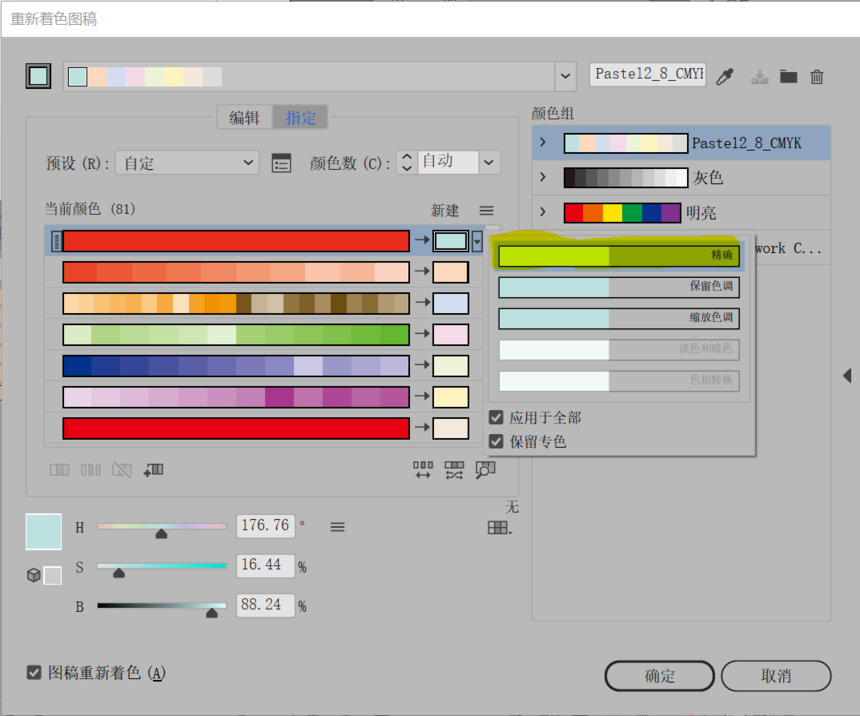Click merge colors into a row icon
860x716 pixels.
(60, 470)
